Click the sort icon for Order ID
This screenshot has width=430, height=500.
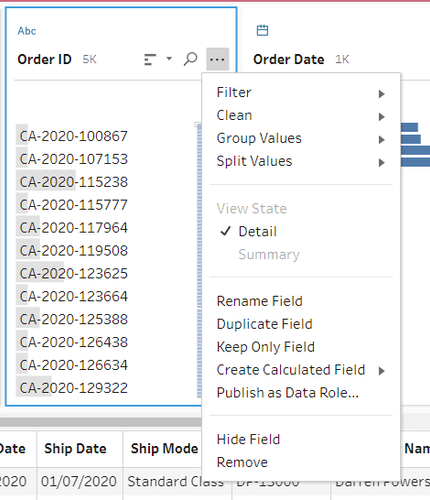(x=150, y=60)
